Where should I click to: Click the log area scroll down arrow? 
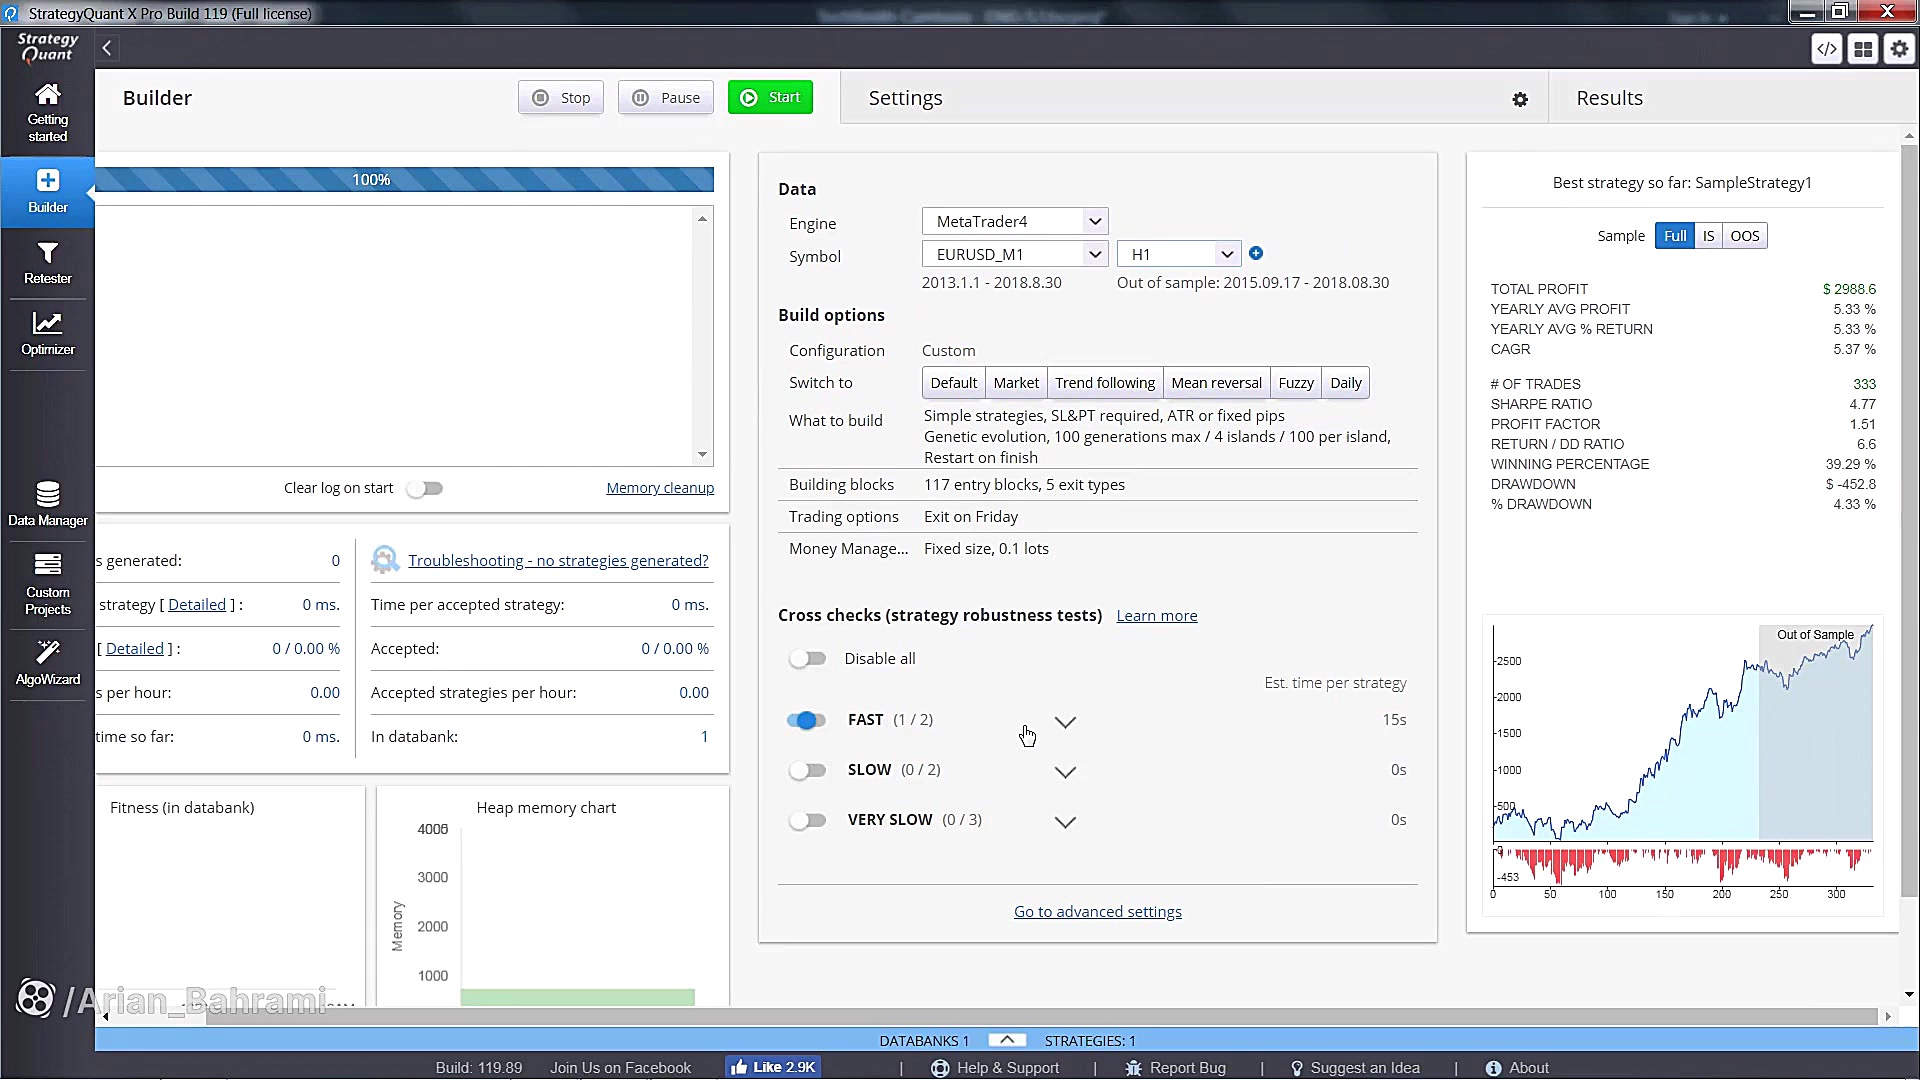(702, 455)
